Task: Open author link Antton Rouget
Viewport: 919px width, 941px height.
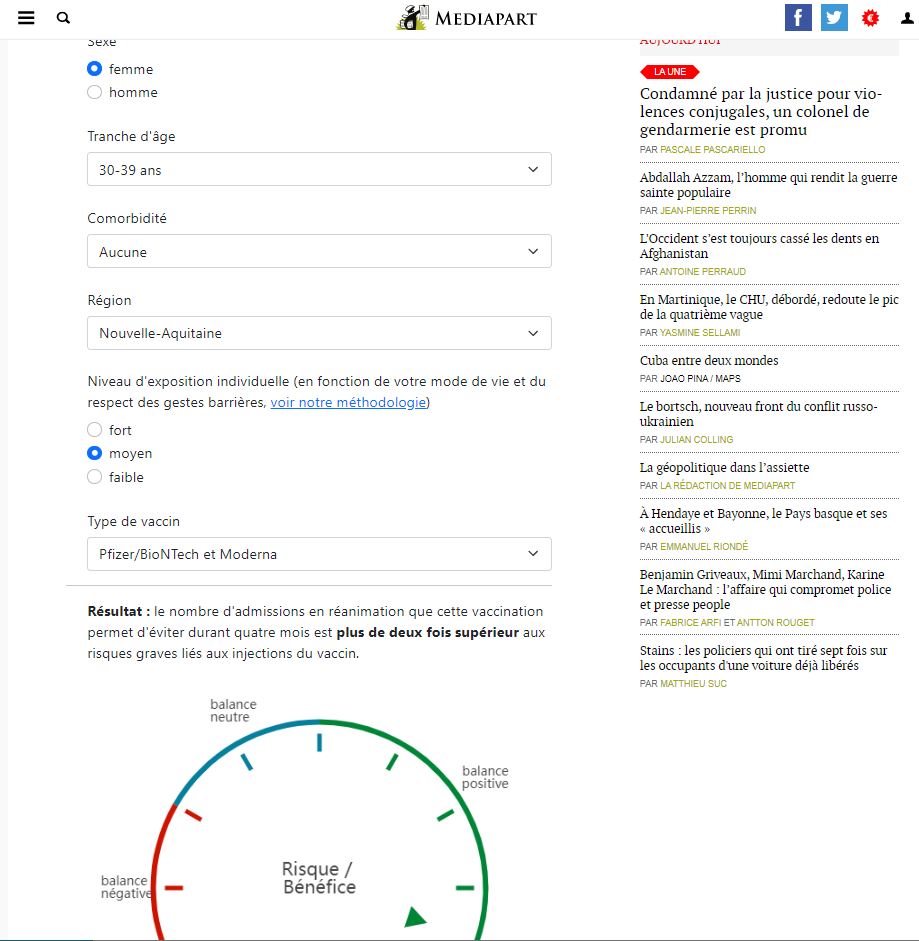Action: 776,623
